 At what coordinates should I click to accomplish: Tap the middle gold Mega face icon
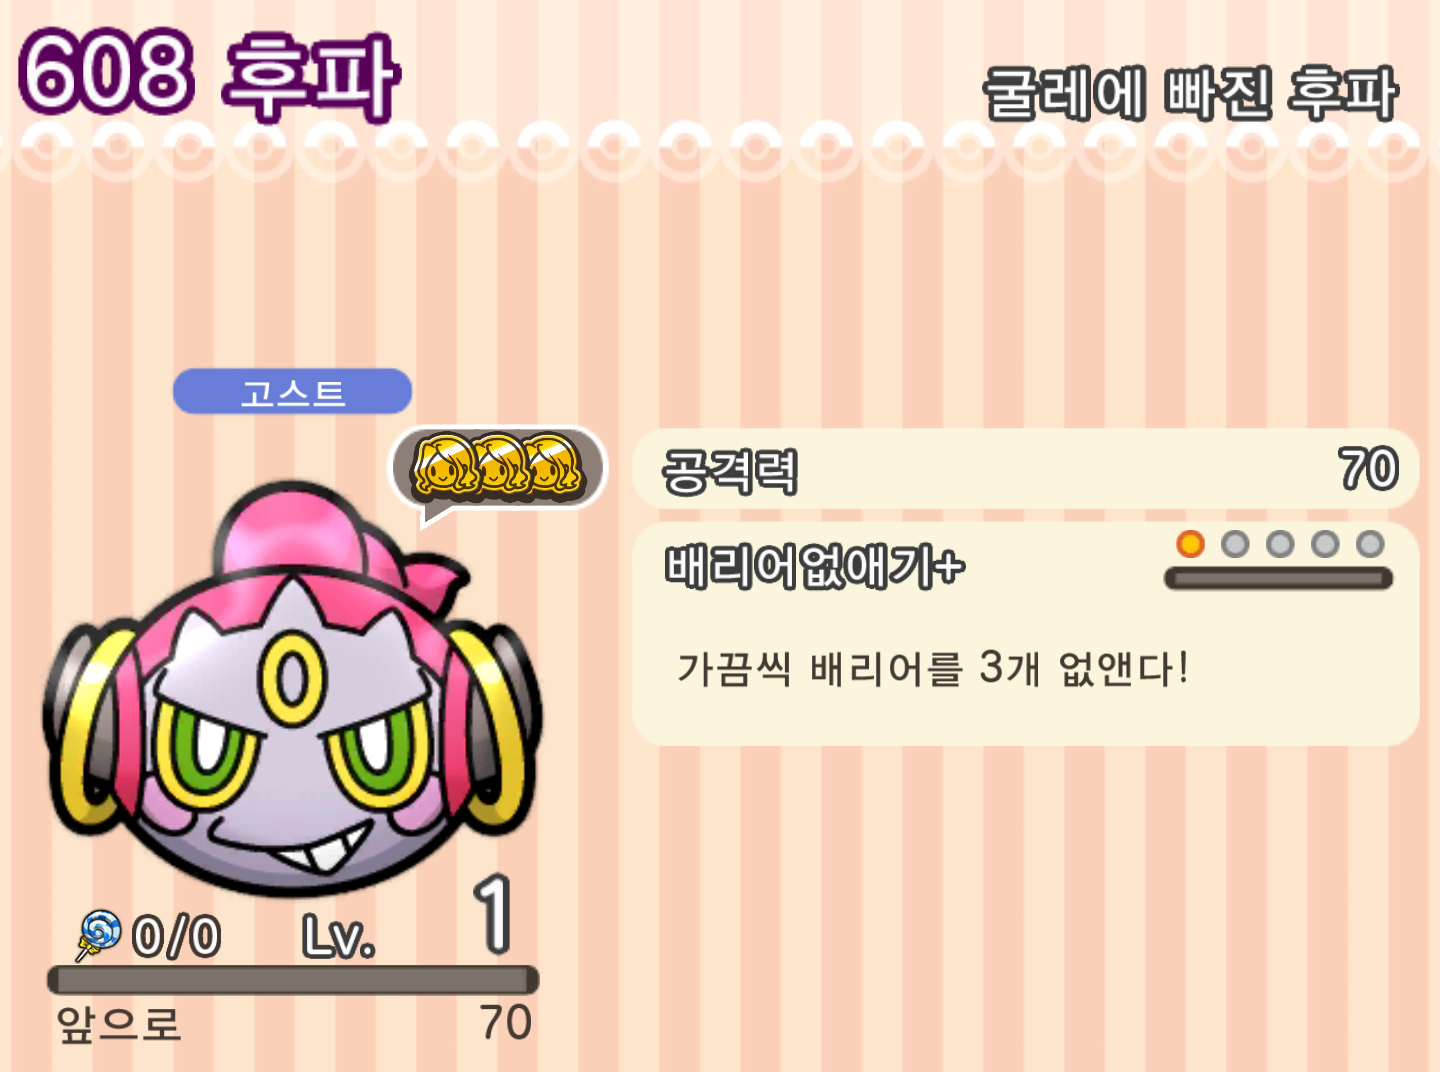pyautogui.click(x=498, y=466)
